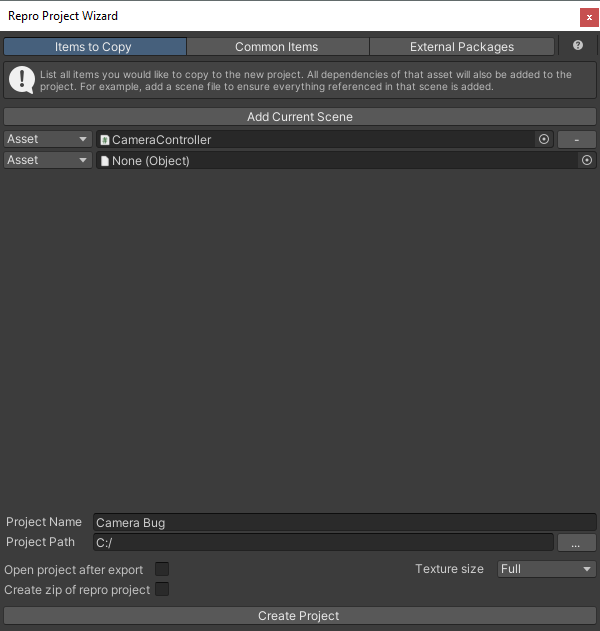Click the Project Name input field

click(344, 522)
